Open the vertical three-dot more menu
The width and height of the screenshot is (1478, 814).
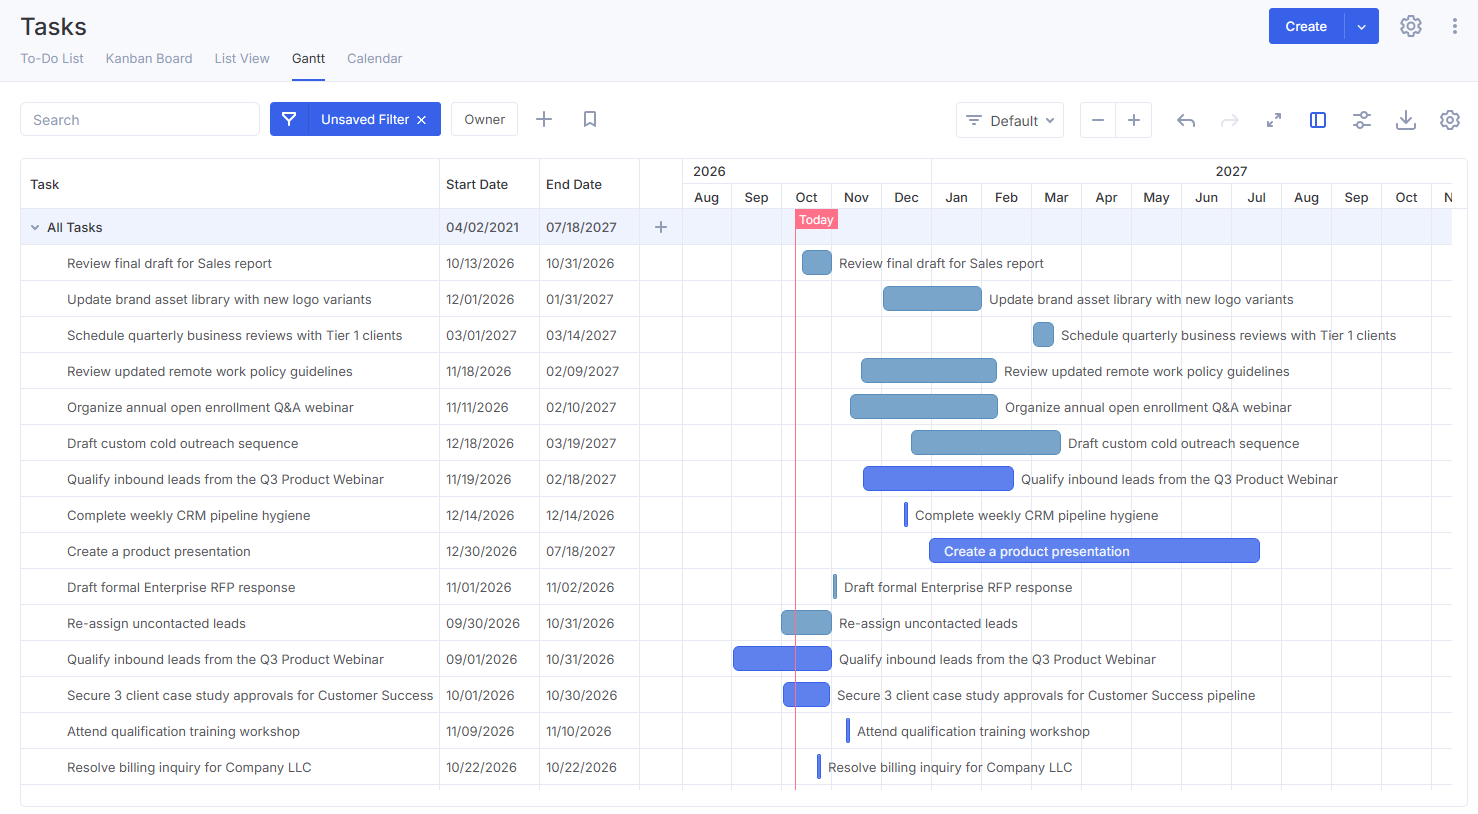click(x=1454, y=26)
